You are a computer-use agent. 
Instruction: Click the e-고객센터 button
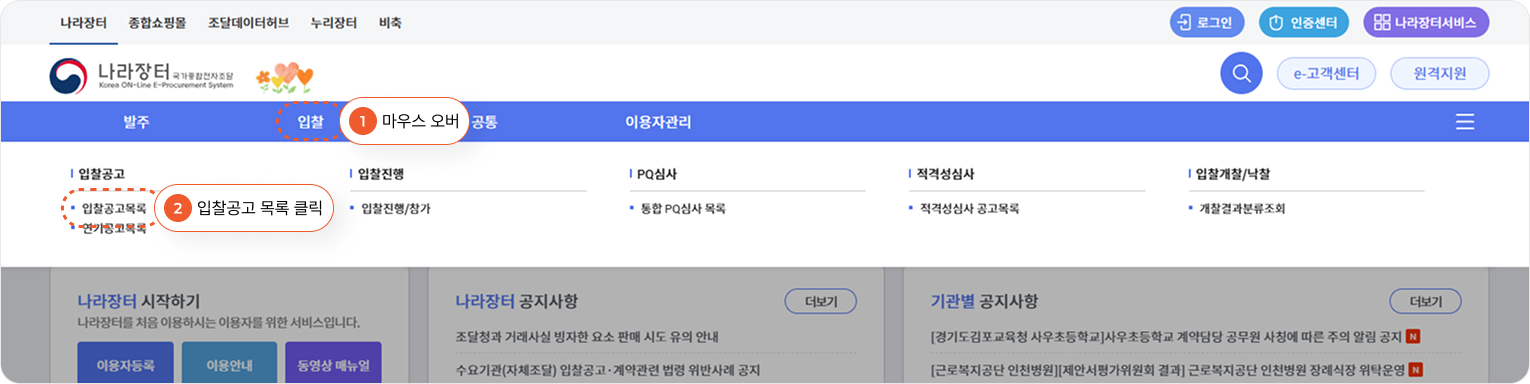tap(1326, 74)
